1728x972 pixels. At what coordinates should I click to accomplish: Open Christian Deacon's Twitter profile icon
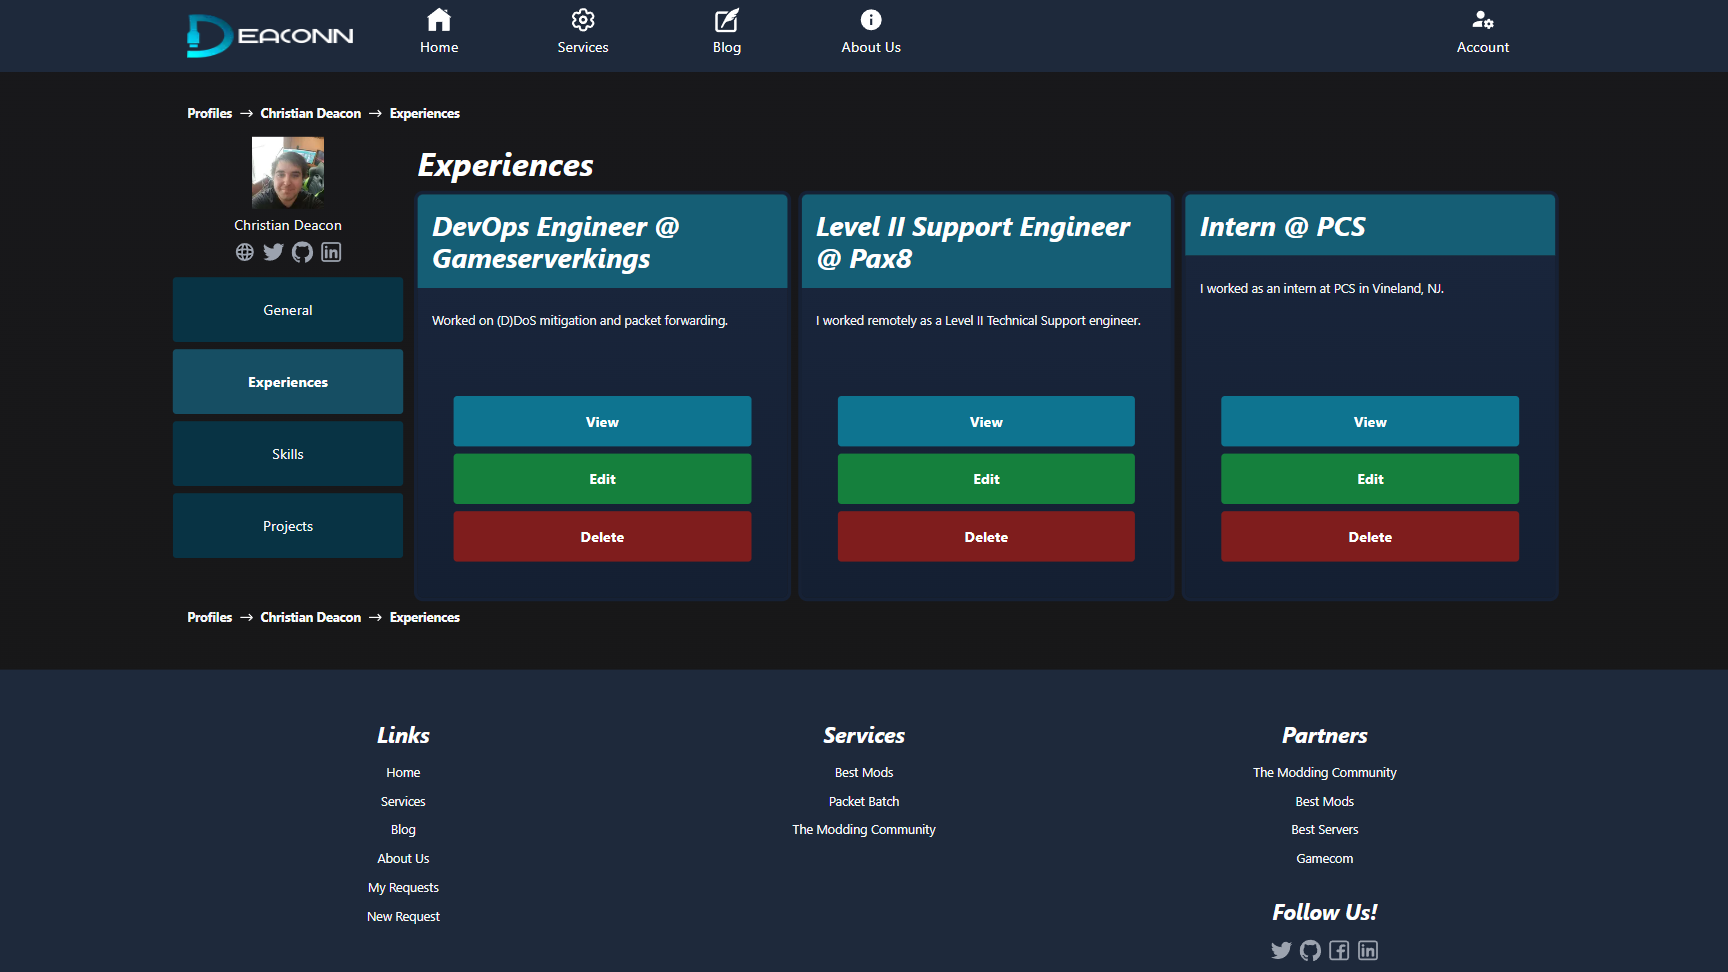coord(273,252)
